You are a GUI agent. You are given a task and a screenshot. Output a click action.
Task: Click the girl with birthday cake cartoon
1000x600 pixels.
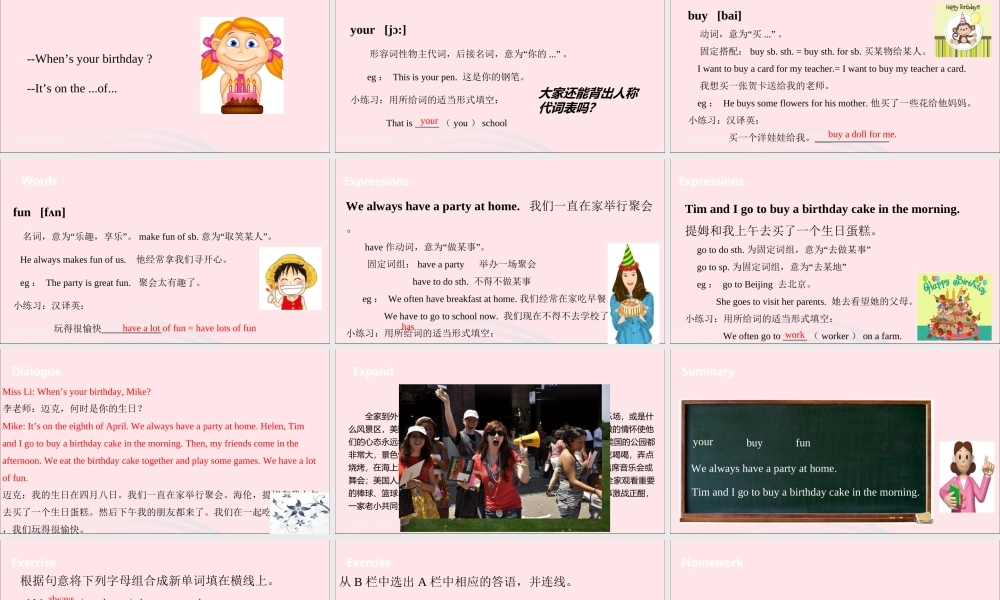(x=242, y=65)
